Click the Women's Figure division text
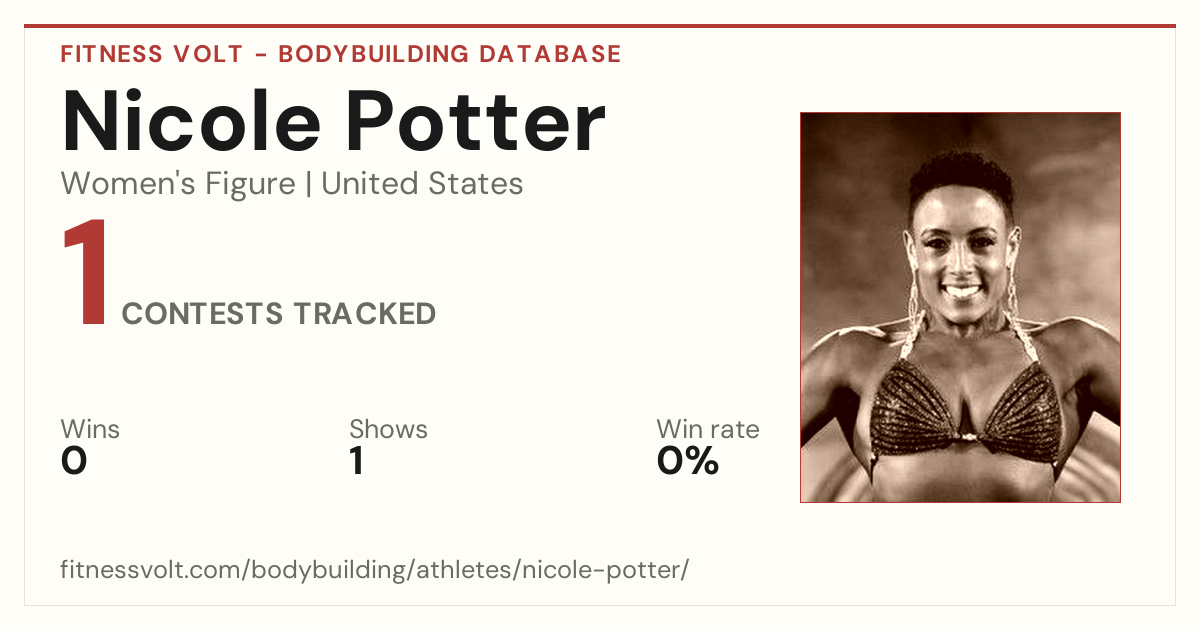1200x630 pixels. click(178, 184)
